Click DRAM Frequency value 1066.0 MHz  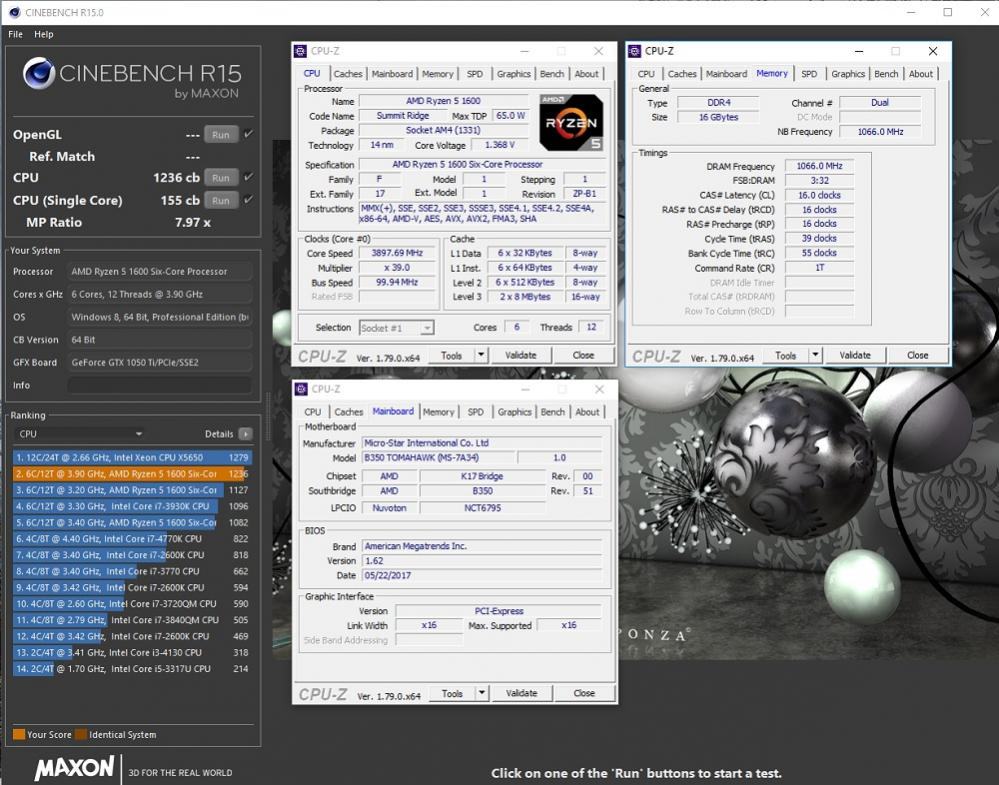point(819,166)
